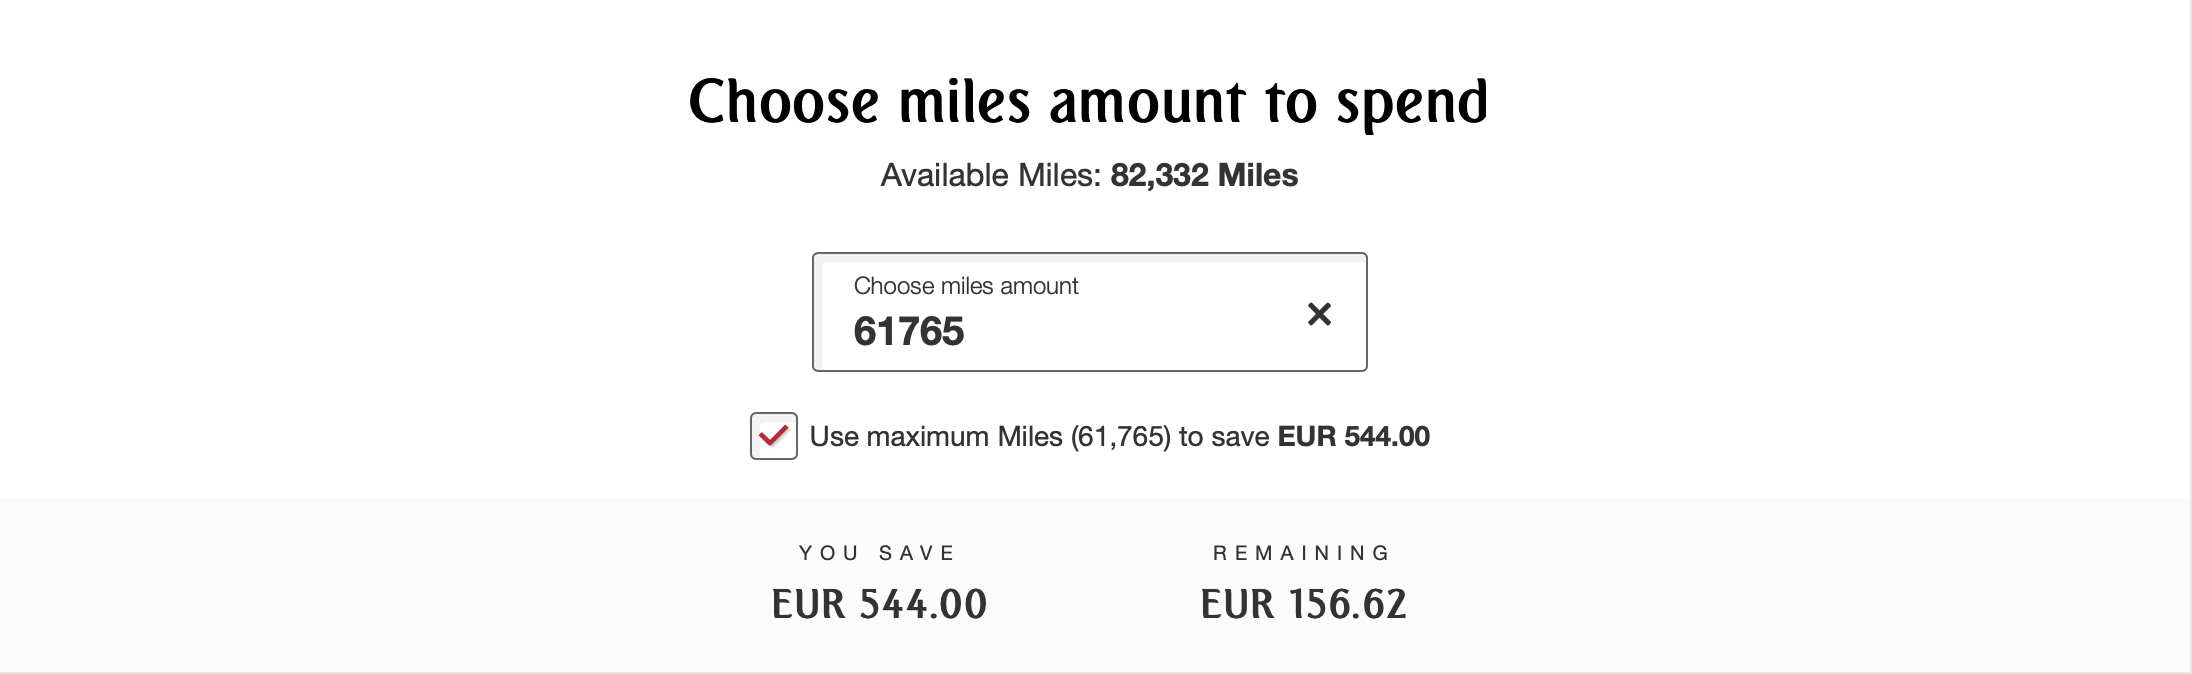Viewport: 2192px width, 674px height.
Task: Click the 'YOU SAVE' caption
Action: [x=877, y=553]
